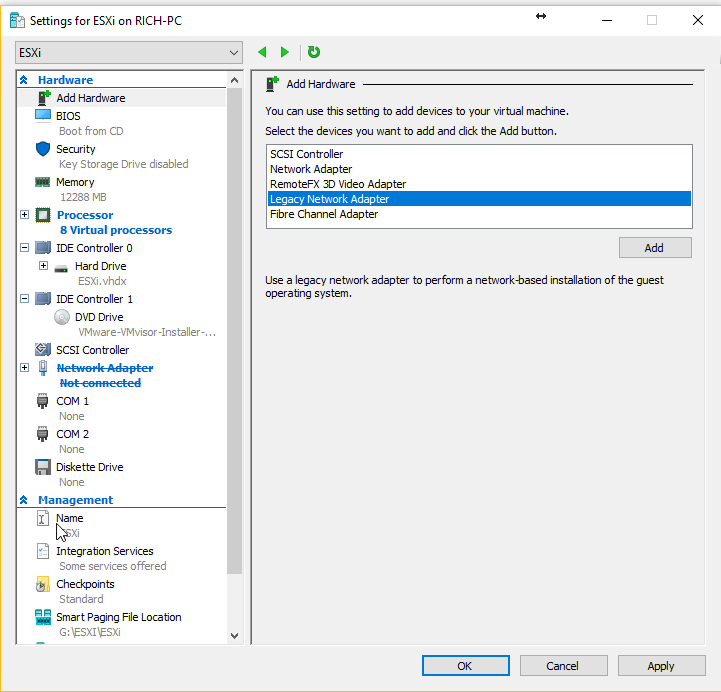Click the green refresh icon
The image size is (721, 692).
(314, 52)
